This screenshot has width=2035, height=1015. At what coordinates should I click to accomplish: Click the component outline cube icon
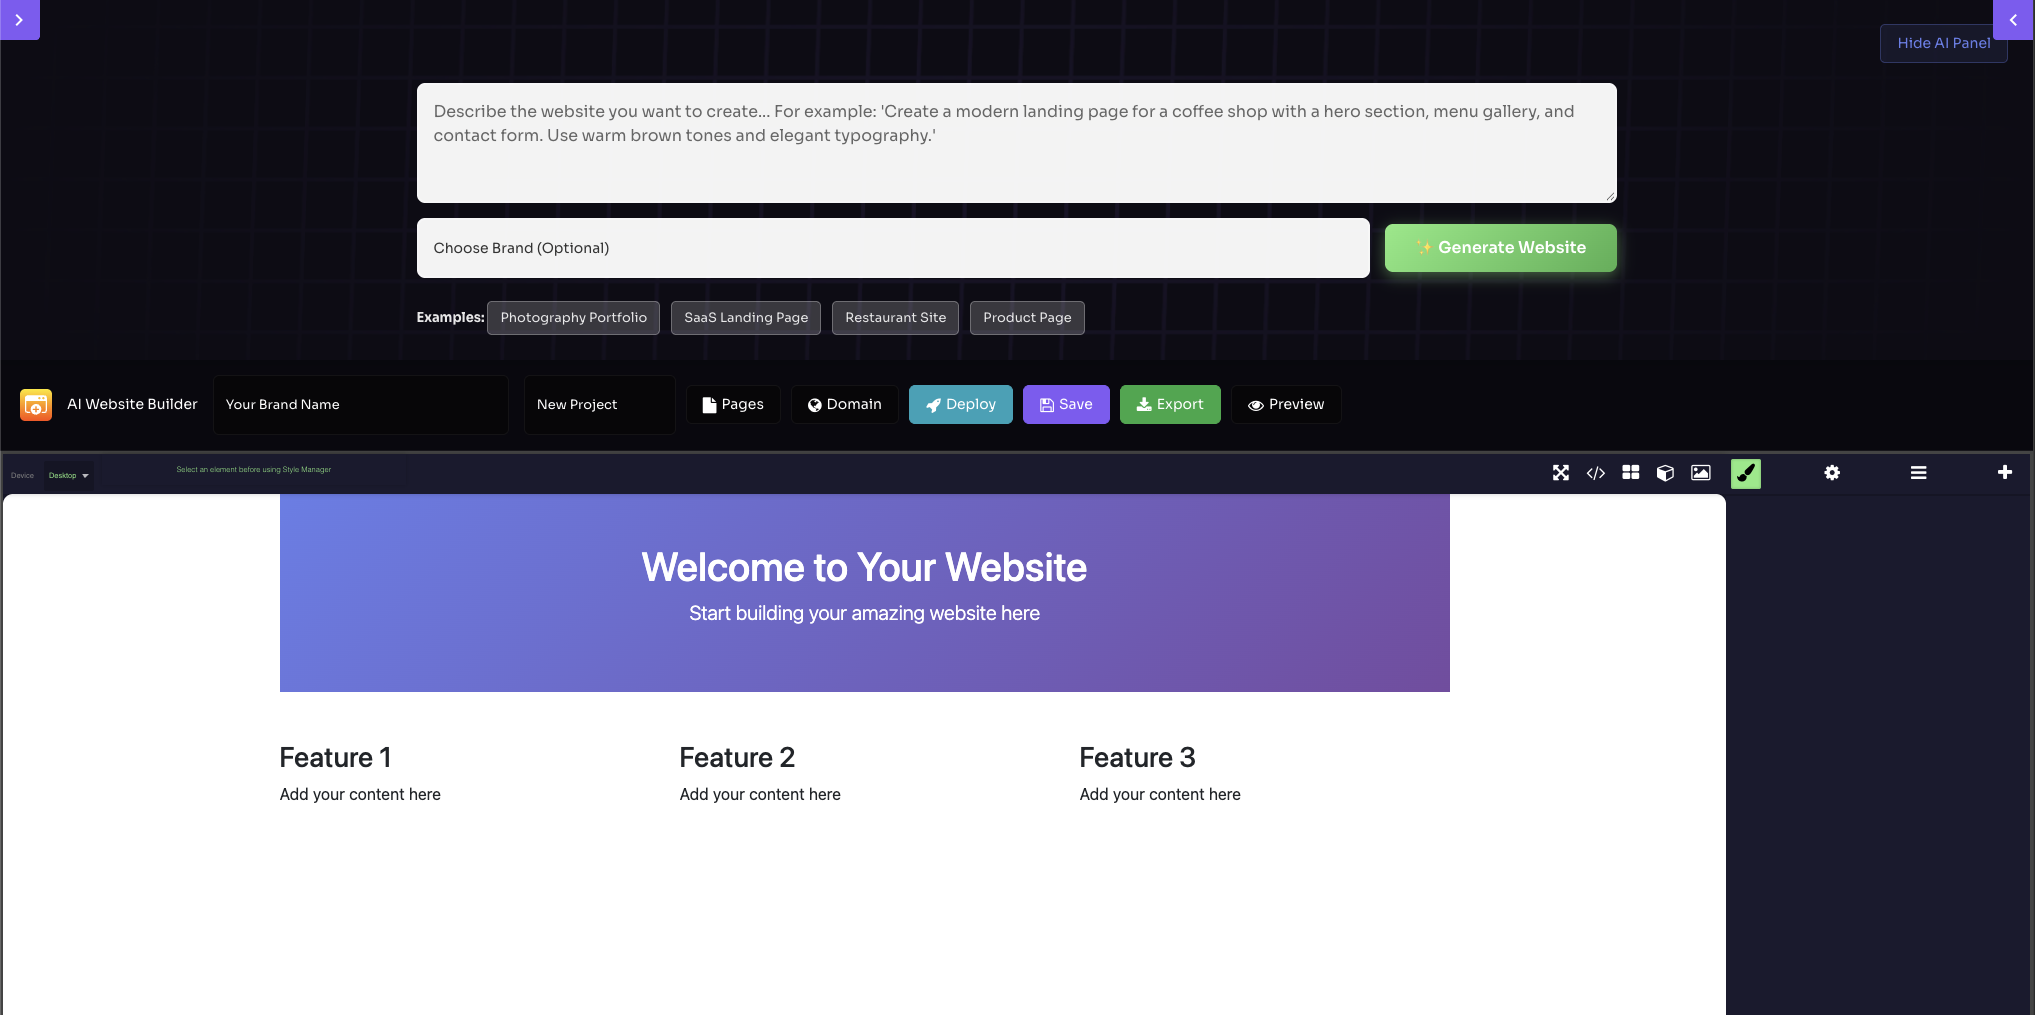tap(1665, 473)
